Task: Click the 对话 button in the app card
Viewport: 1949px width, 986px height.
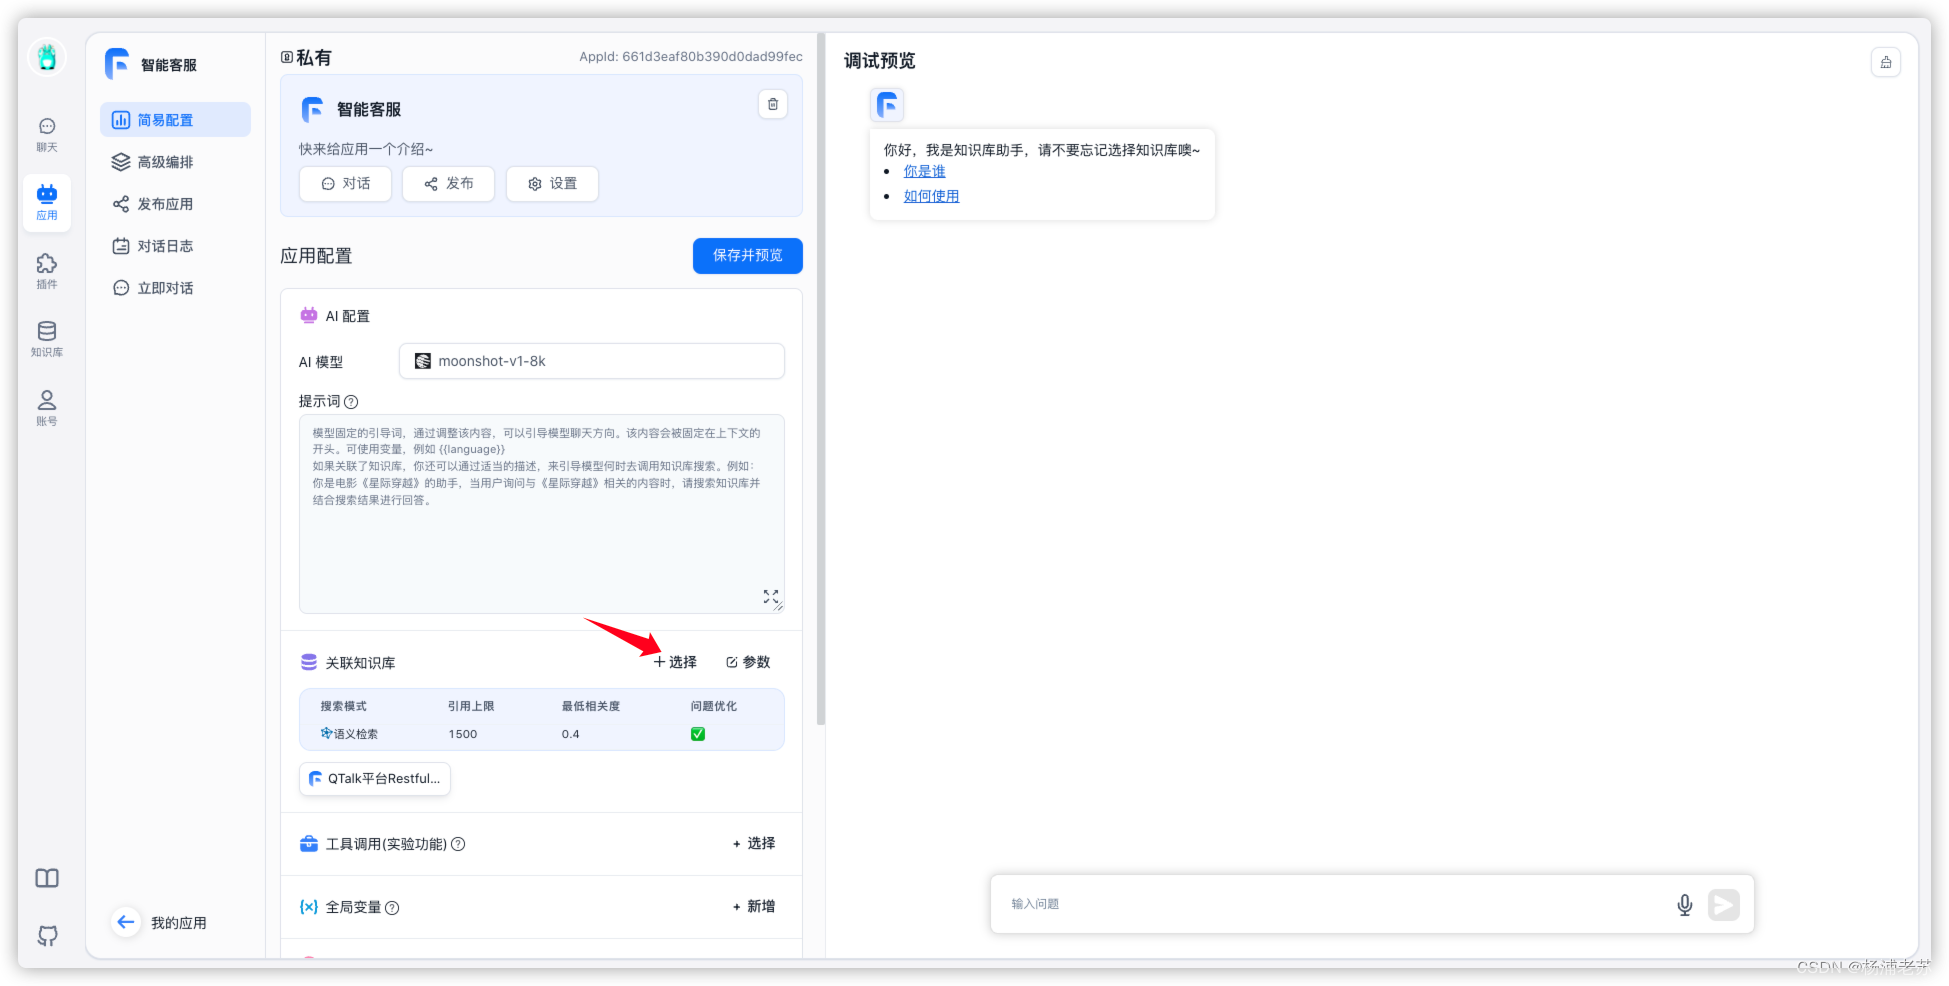Action: point(345,184)
